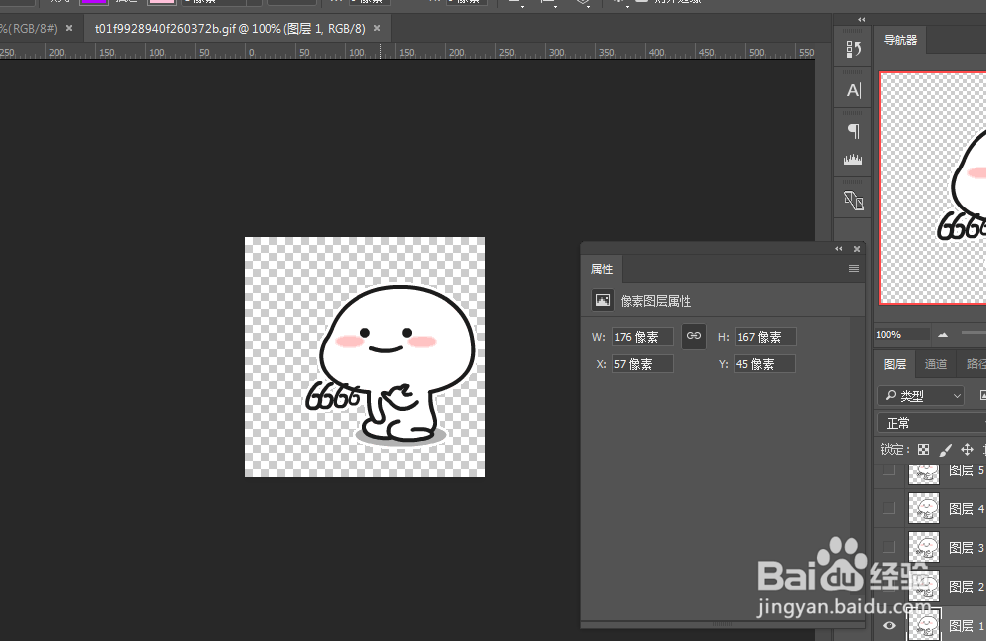Click the Y field showing 45 像素
986x641 pixels.
[x=765, y=364]
